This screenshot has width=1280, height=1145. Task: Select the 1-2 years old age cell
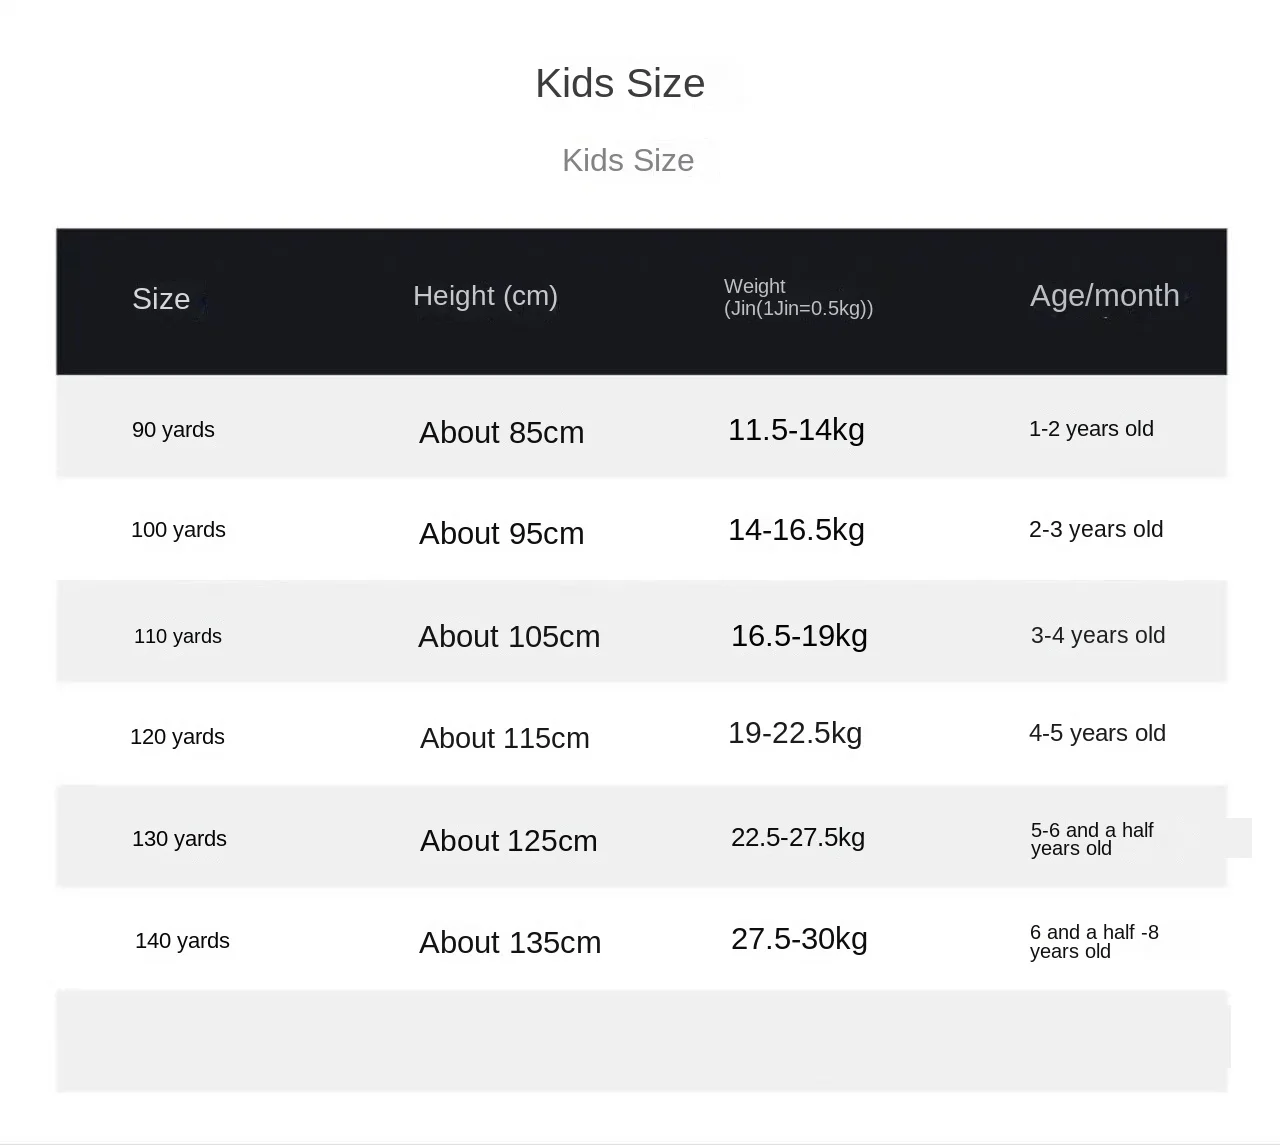point(1091,429)
